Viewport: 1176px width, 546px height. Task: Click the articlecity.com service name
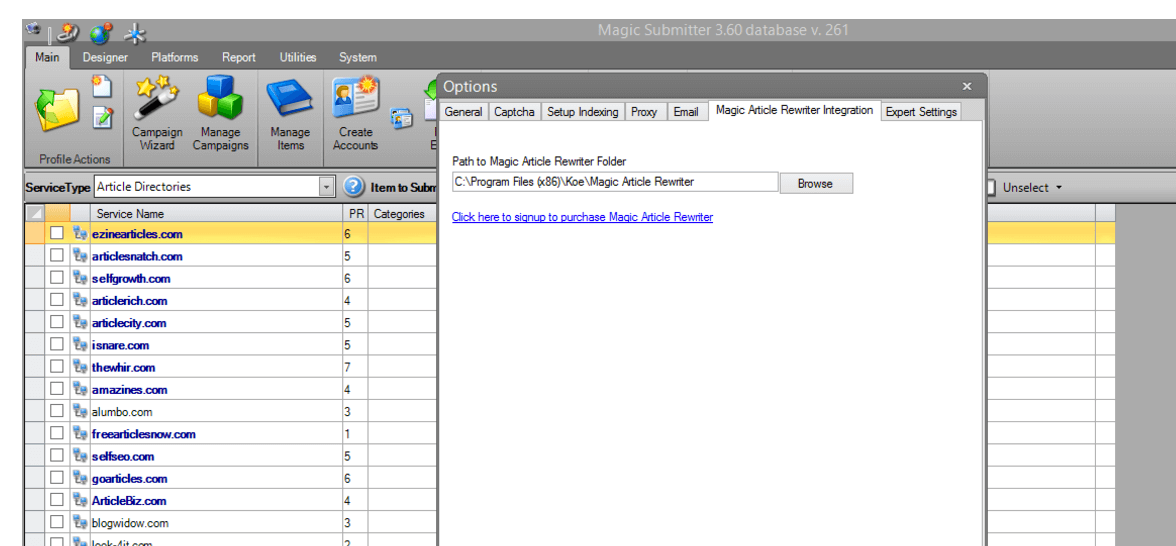pyautogui.click(x=129, y=323)
